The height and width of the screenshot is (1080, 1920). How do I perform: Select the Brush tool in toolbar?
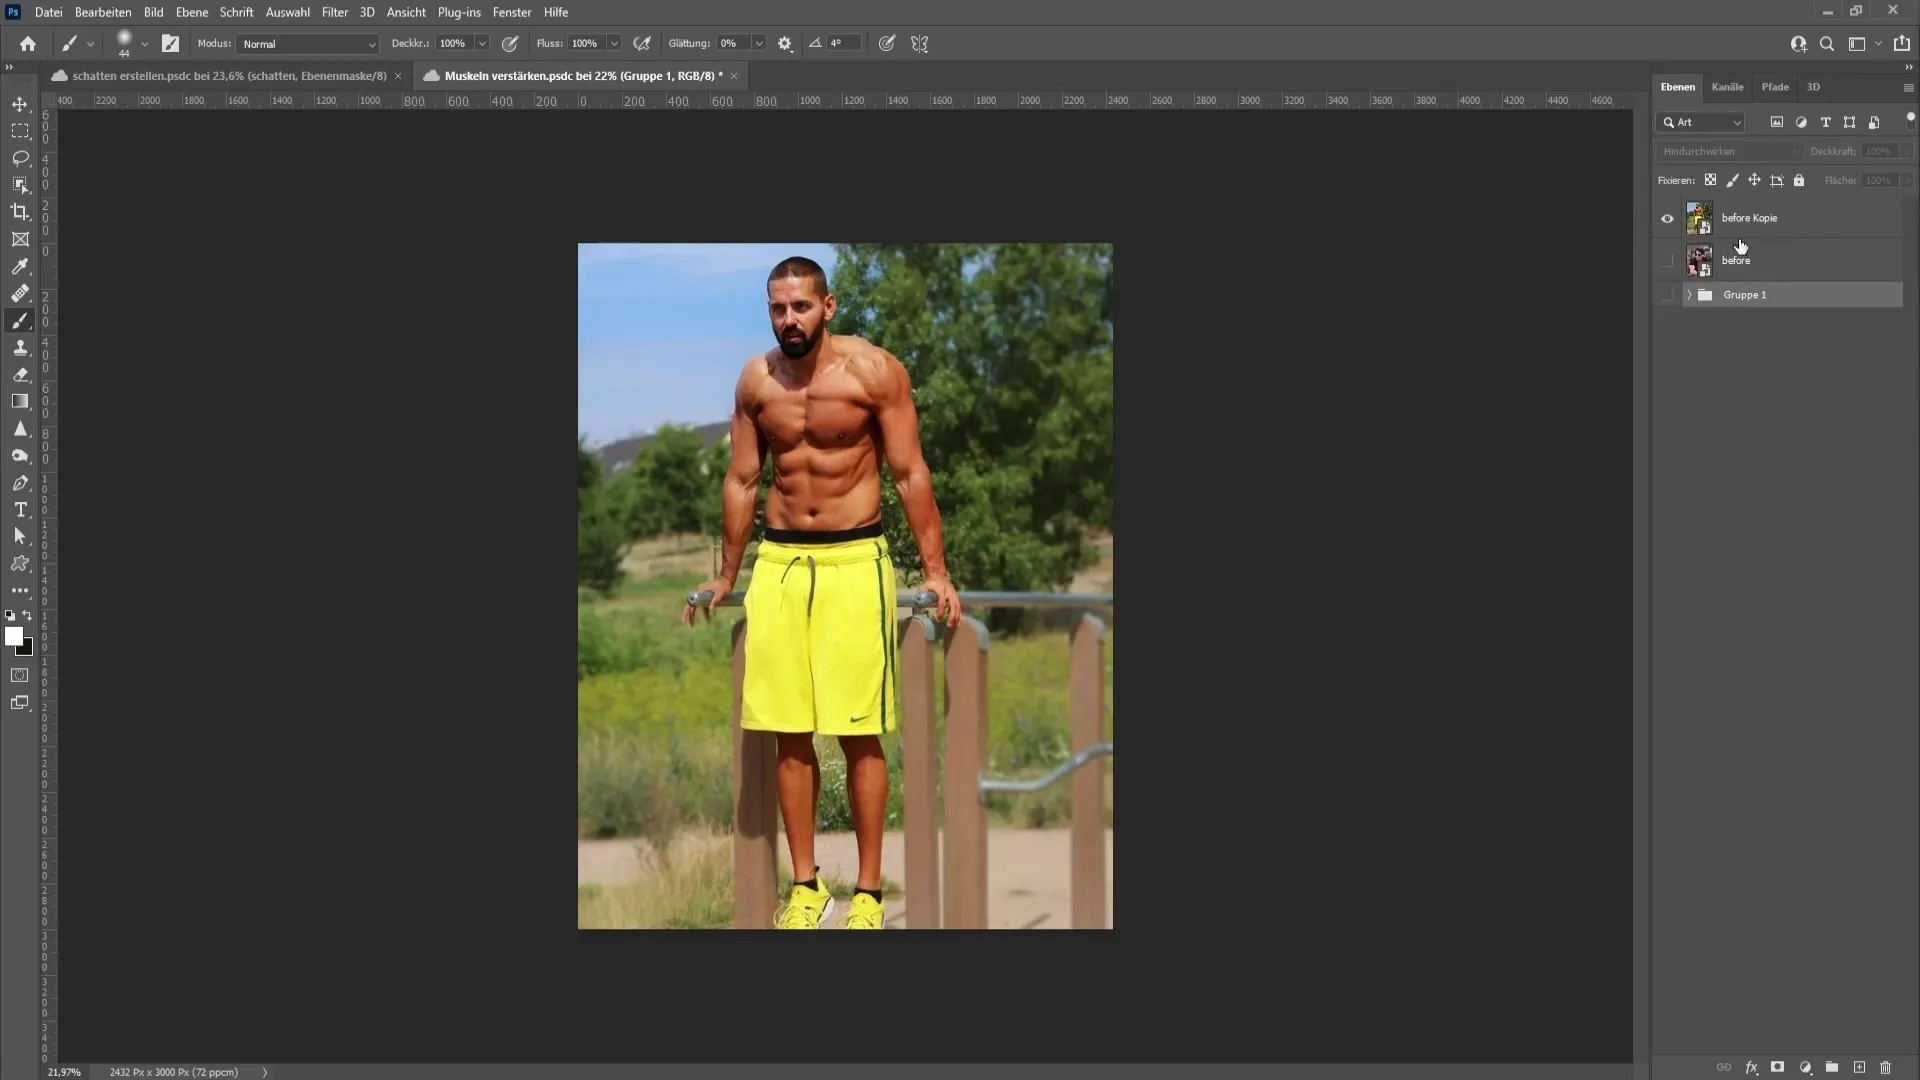[20, 320]
